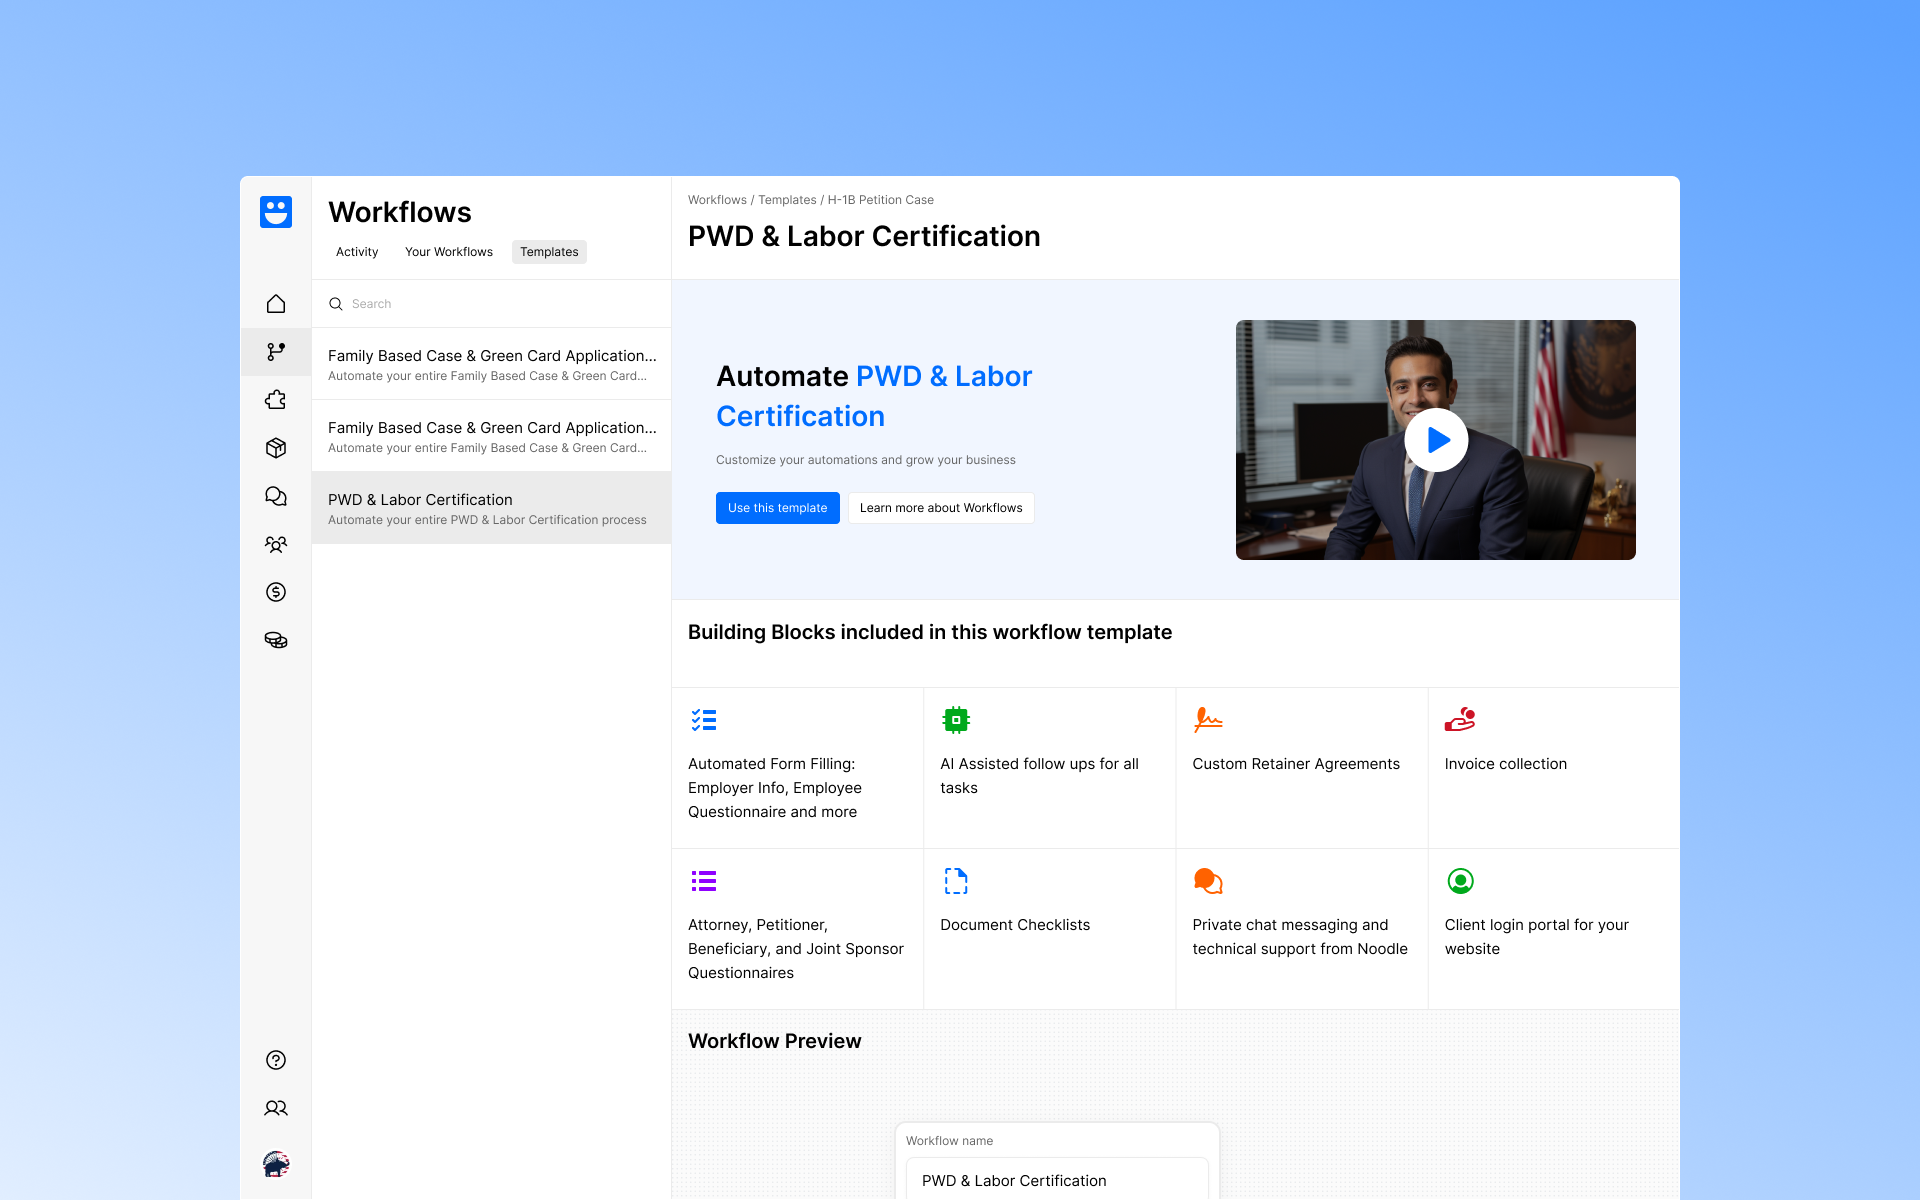Switch to the Activity tab

(x=357, y=252)
